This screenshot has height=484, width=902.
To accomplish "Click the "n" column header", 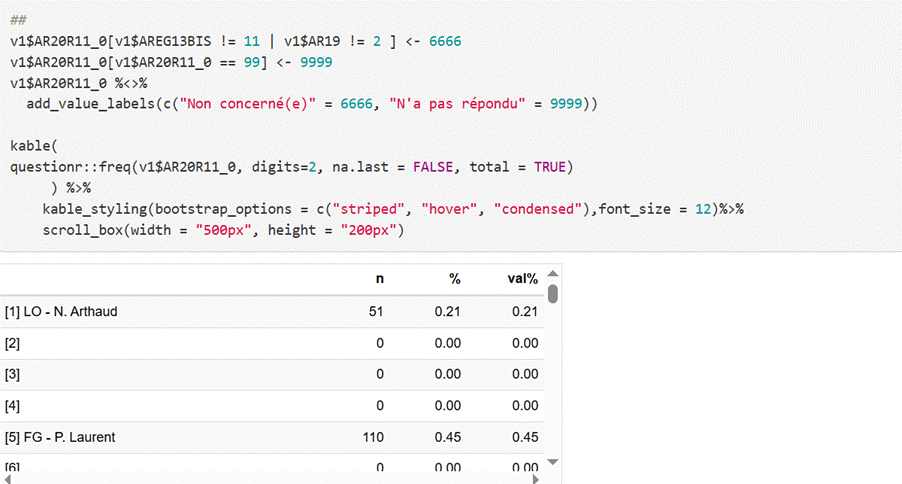I will 379,279.
